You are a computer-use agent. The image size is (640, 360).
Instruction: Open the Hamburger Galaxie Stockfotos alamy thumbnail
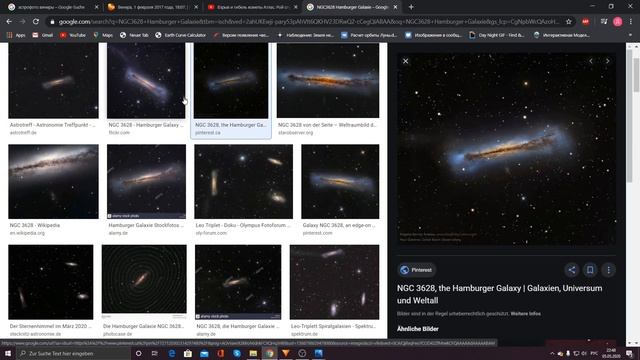[x=146, y=181]
